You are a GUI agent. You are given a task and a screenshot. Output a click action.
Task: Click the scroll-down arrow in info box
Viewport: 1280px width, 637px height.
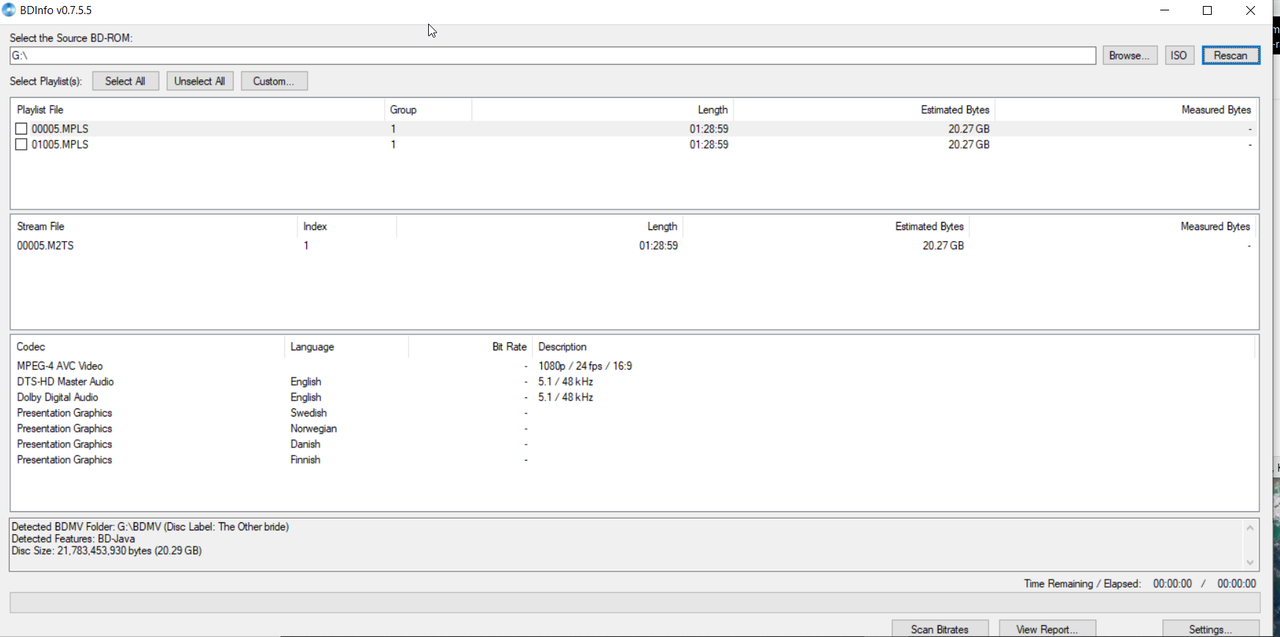click(1250, 562)
